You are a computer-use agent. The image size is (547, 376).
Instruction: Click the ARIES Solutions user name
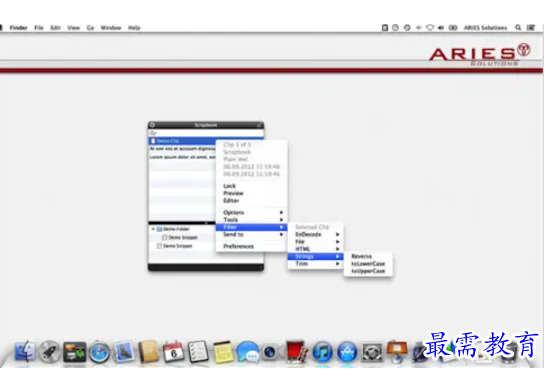(485, 28)
